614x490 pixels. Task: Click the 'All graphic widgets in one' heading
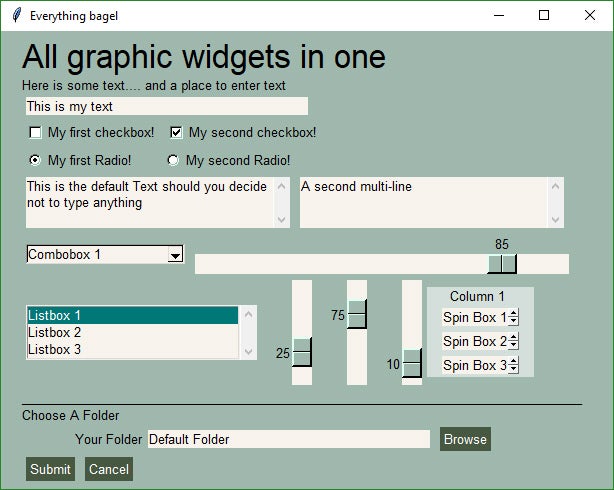click(204, 57)
